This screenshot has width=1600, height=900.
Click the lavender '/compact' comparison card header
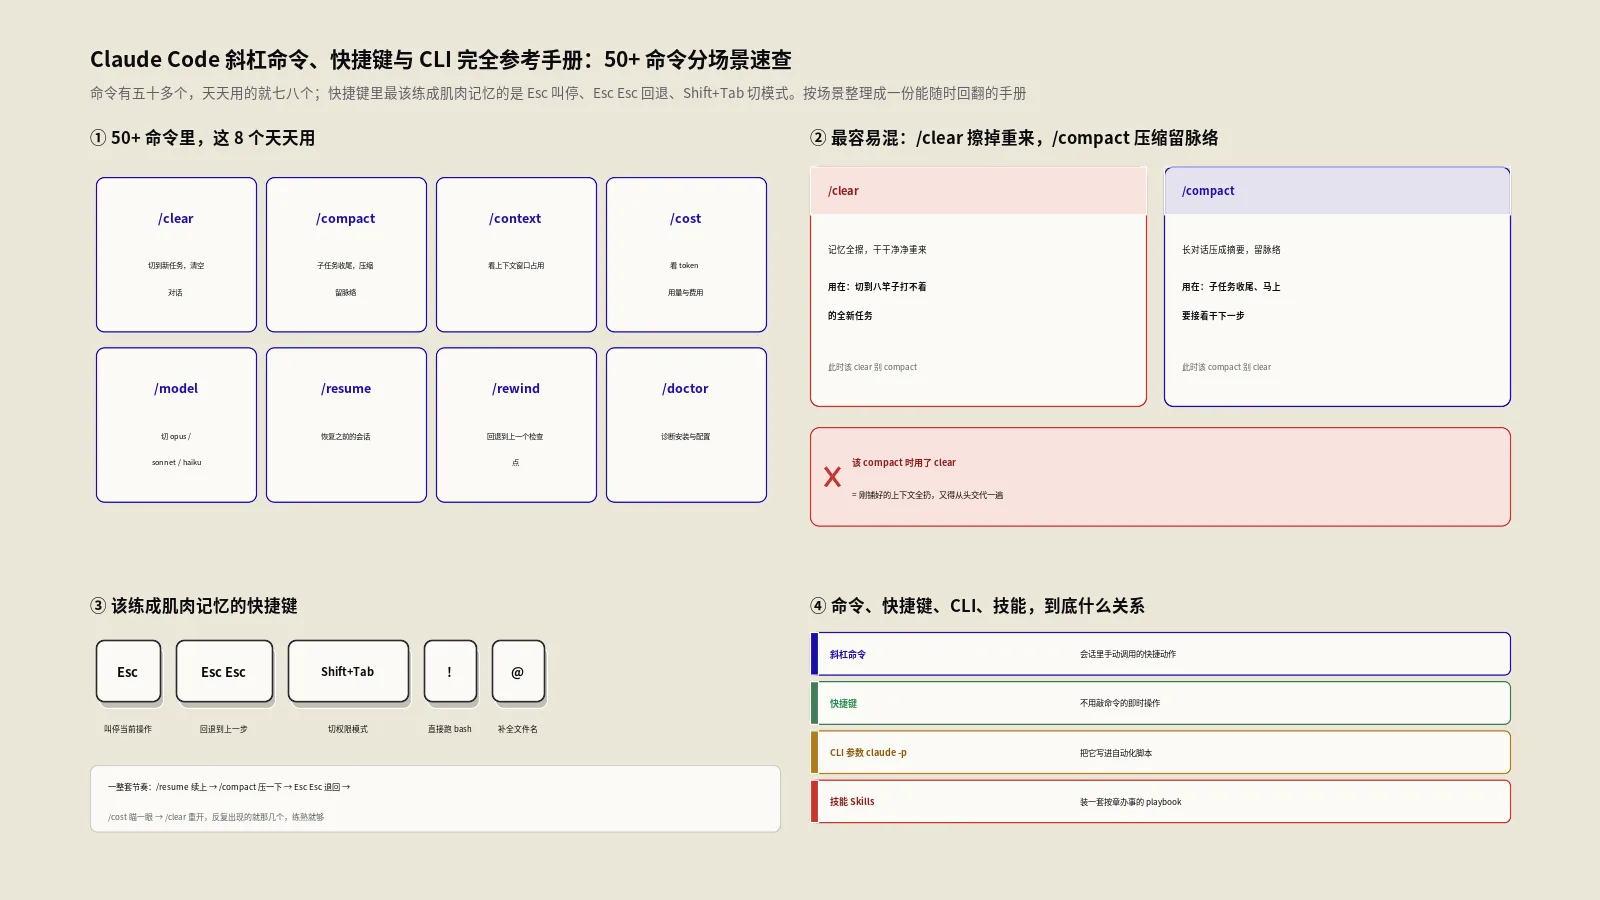[x=1337, y=190]
